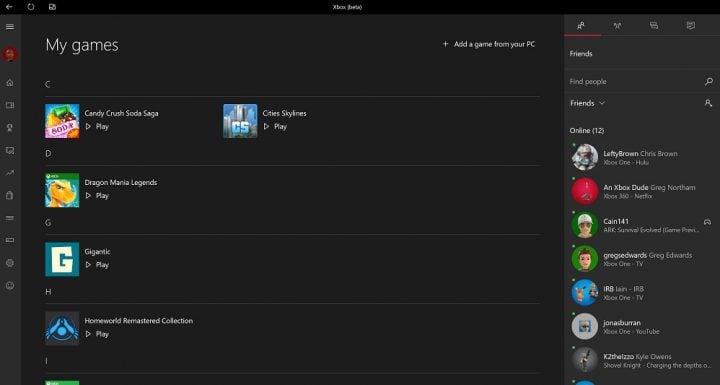
Task: Open the Settings gear in sidebar
Action: click(x=10, y=263)
